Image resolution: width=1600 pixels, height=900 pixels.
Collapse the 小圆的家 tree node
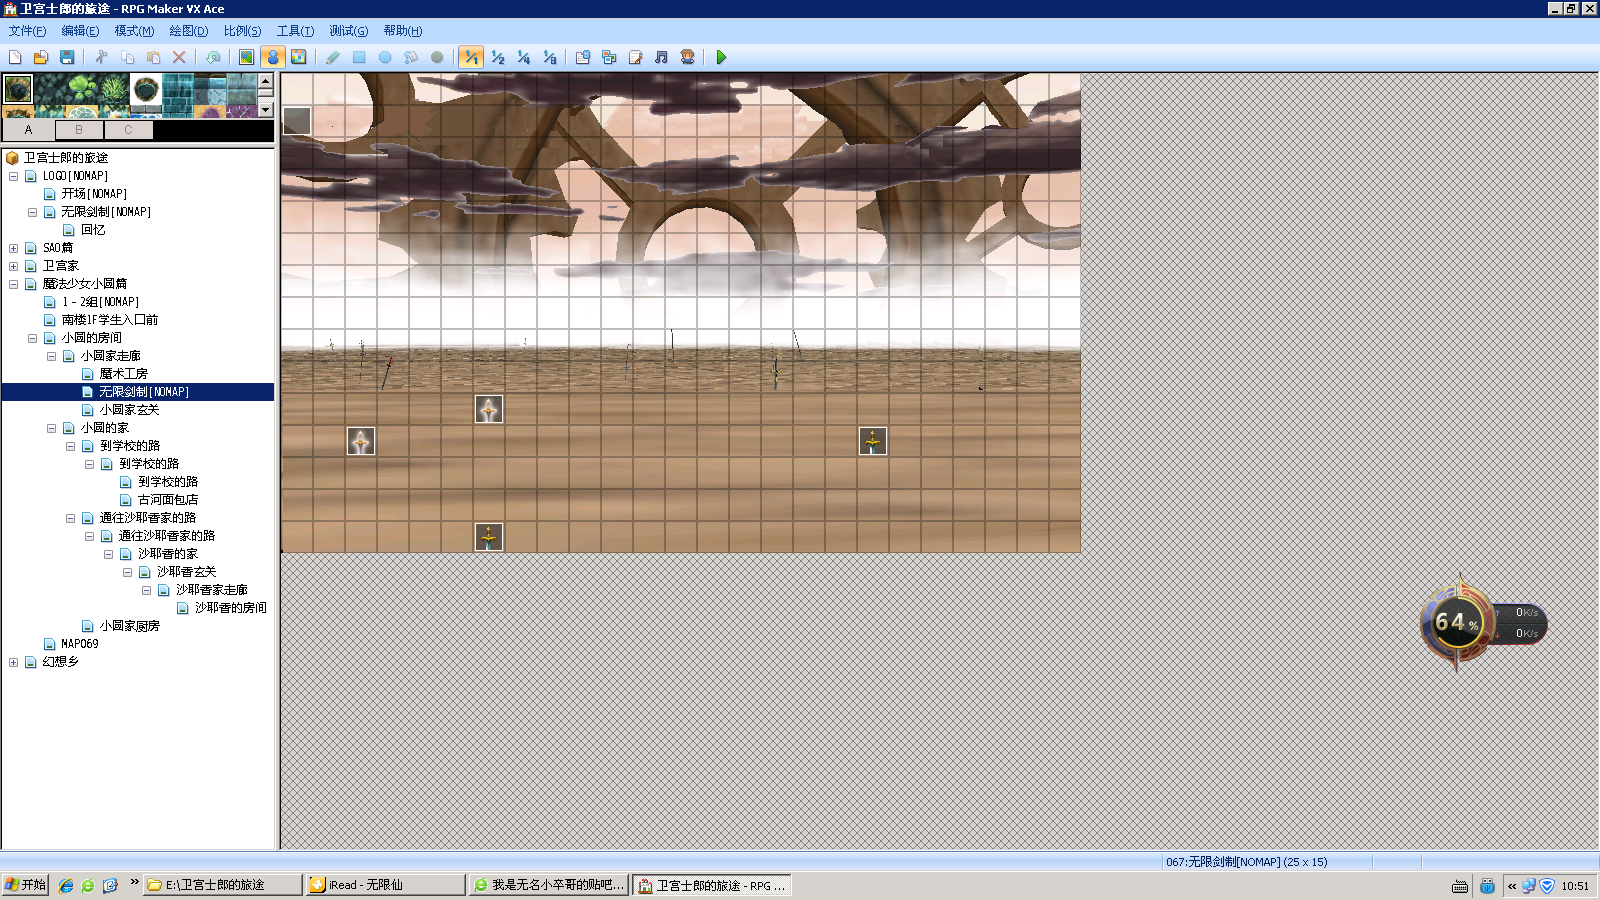(51, 428)
